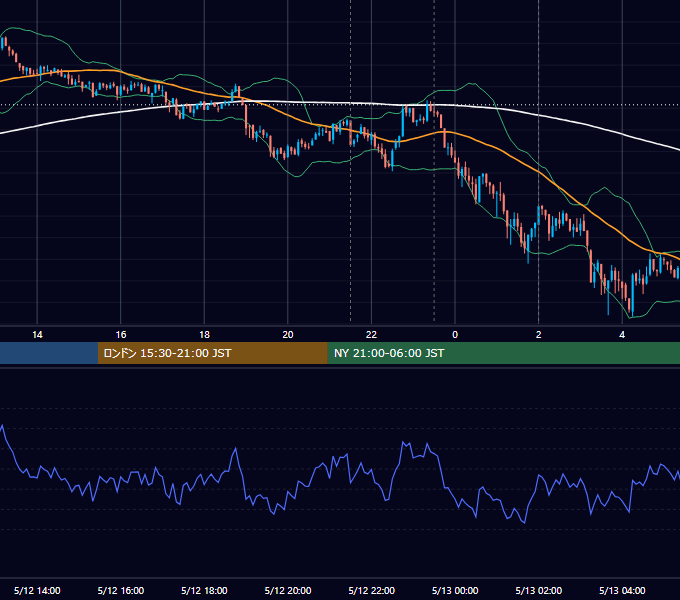Click the blue session bar before London

[49, 353]
